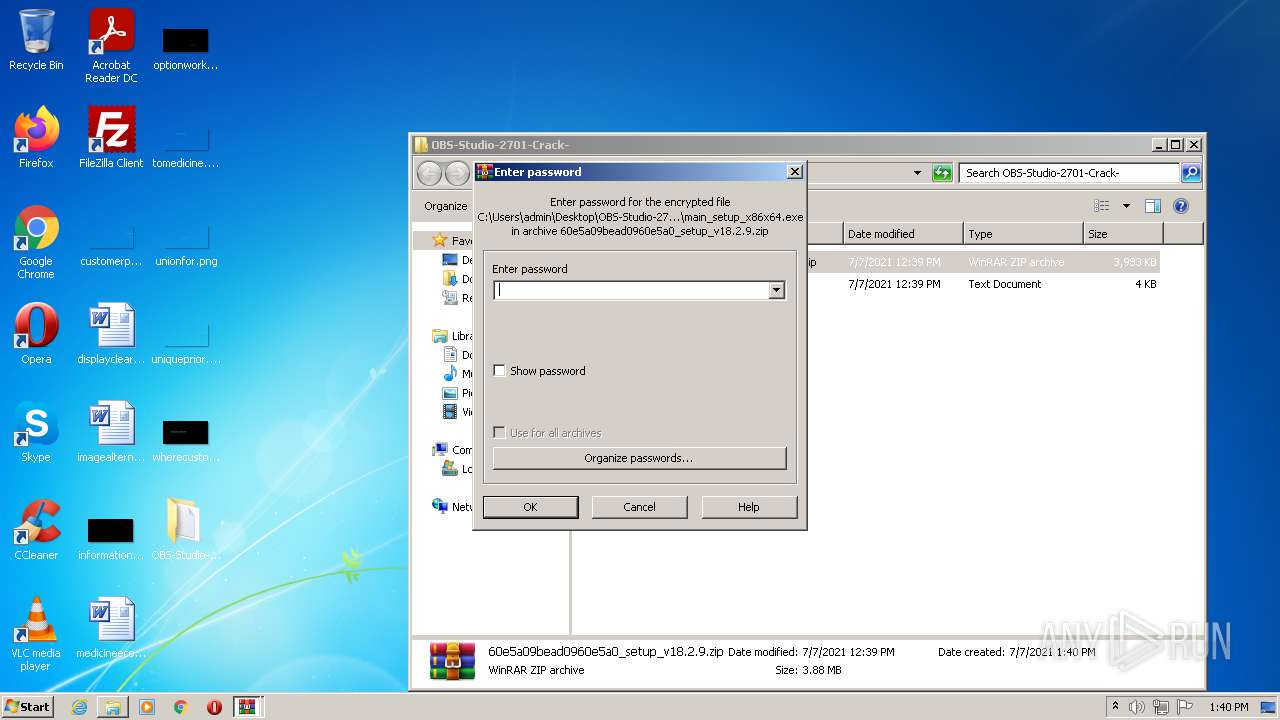Open CCleaner desktop shortcut
The width and height of the screenshot is (1280, 720).
coord(36,530)
